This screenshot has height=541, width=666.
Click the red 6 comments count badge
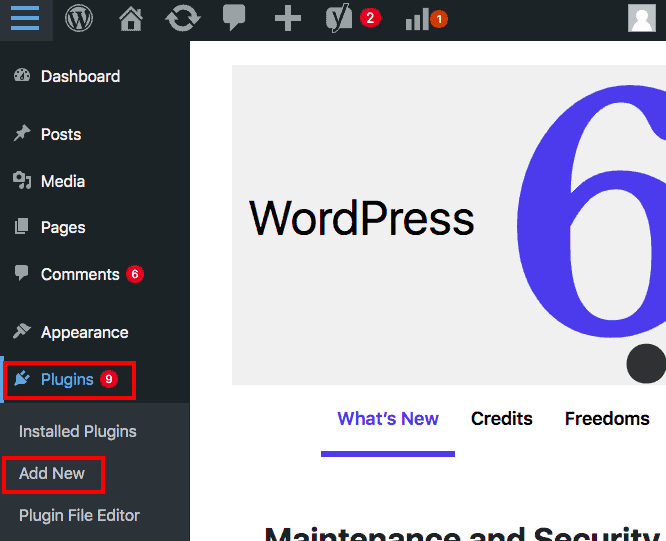[135, 274]
